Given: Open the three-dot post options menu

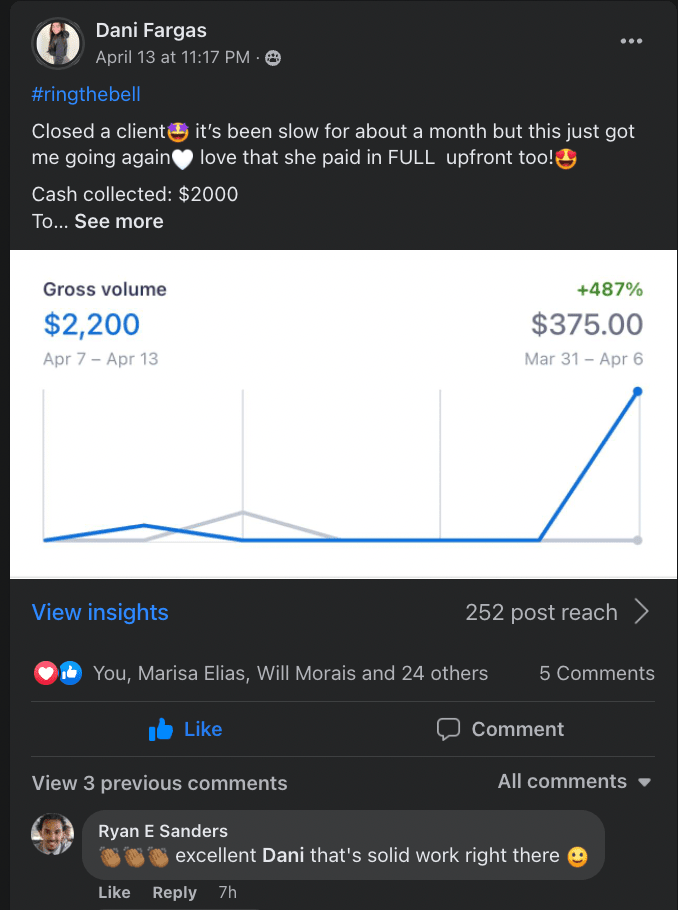Looking at the screenshot, I should pyautogui.click(x=631, y=41).
